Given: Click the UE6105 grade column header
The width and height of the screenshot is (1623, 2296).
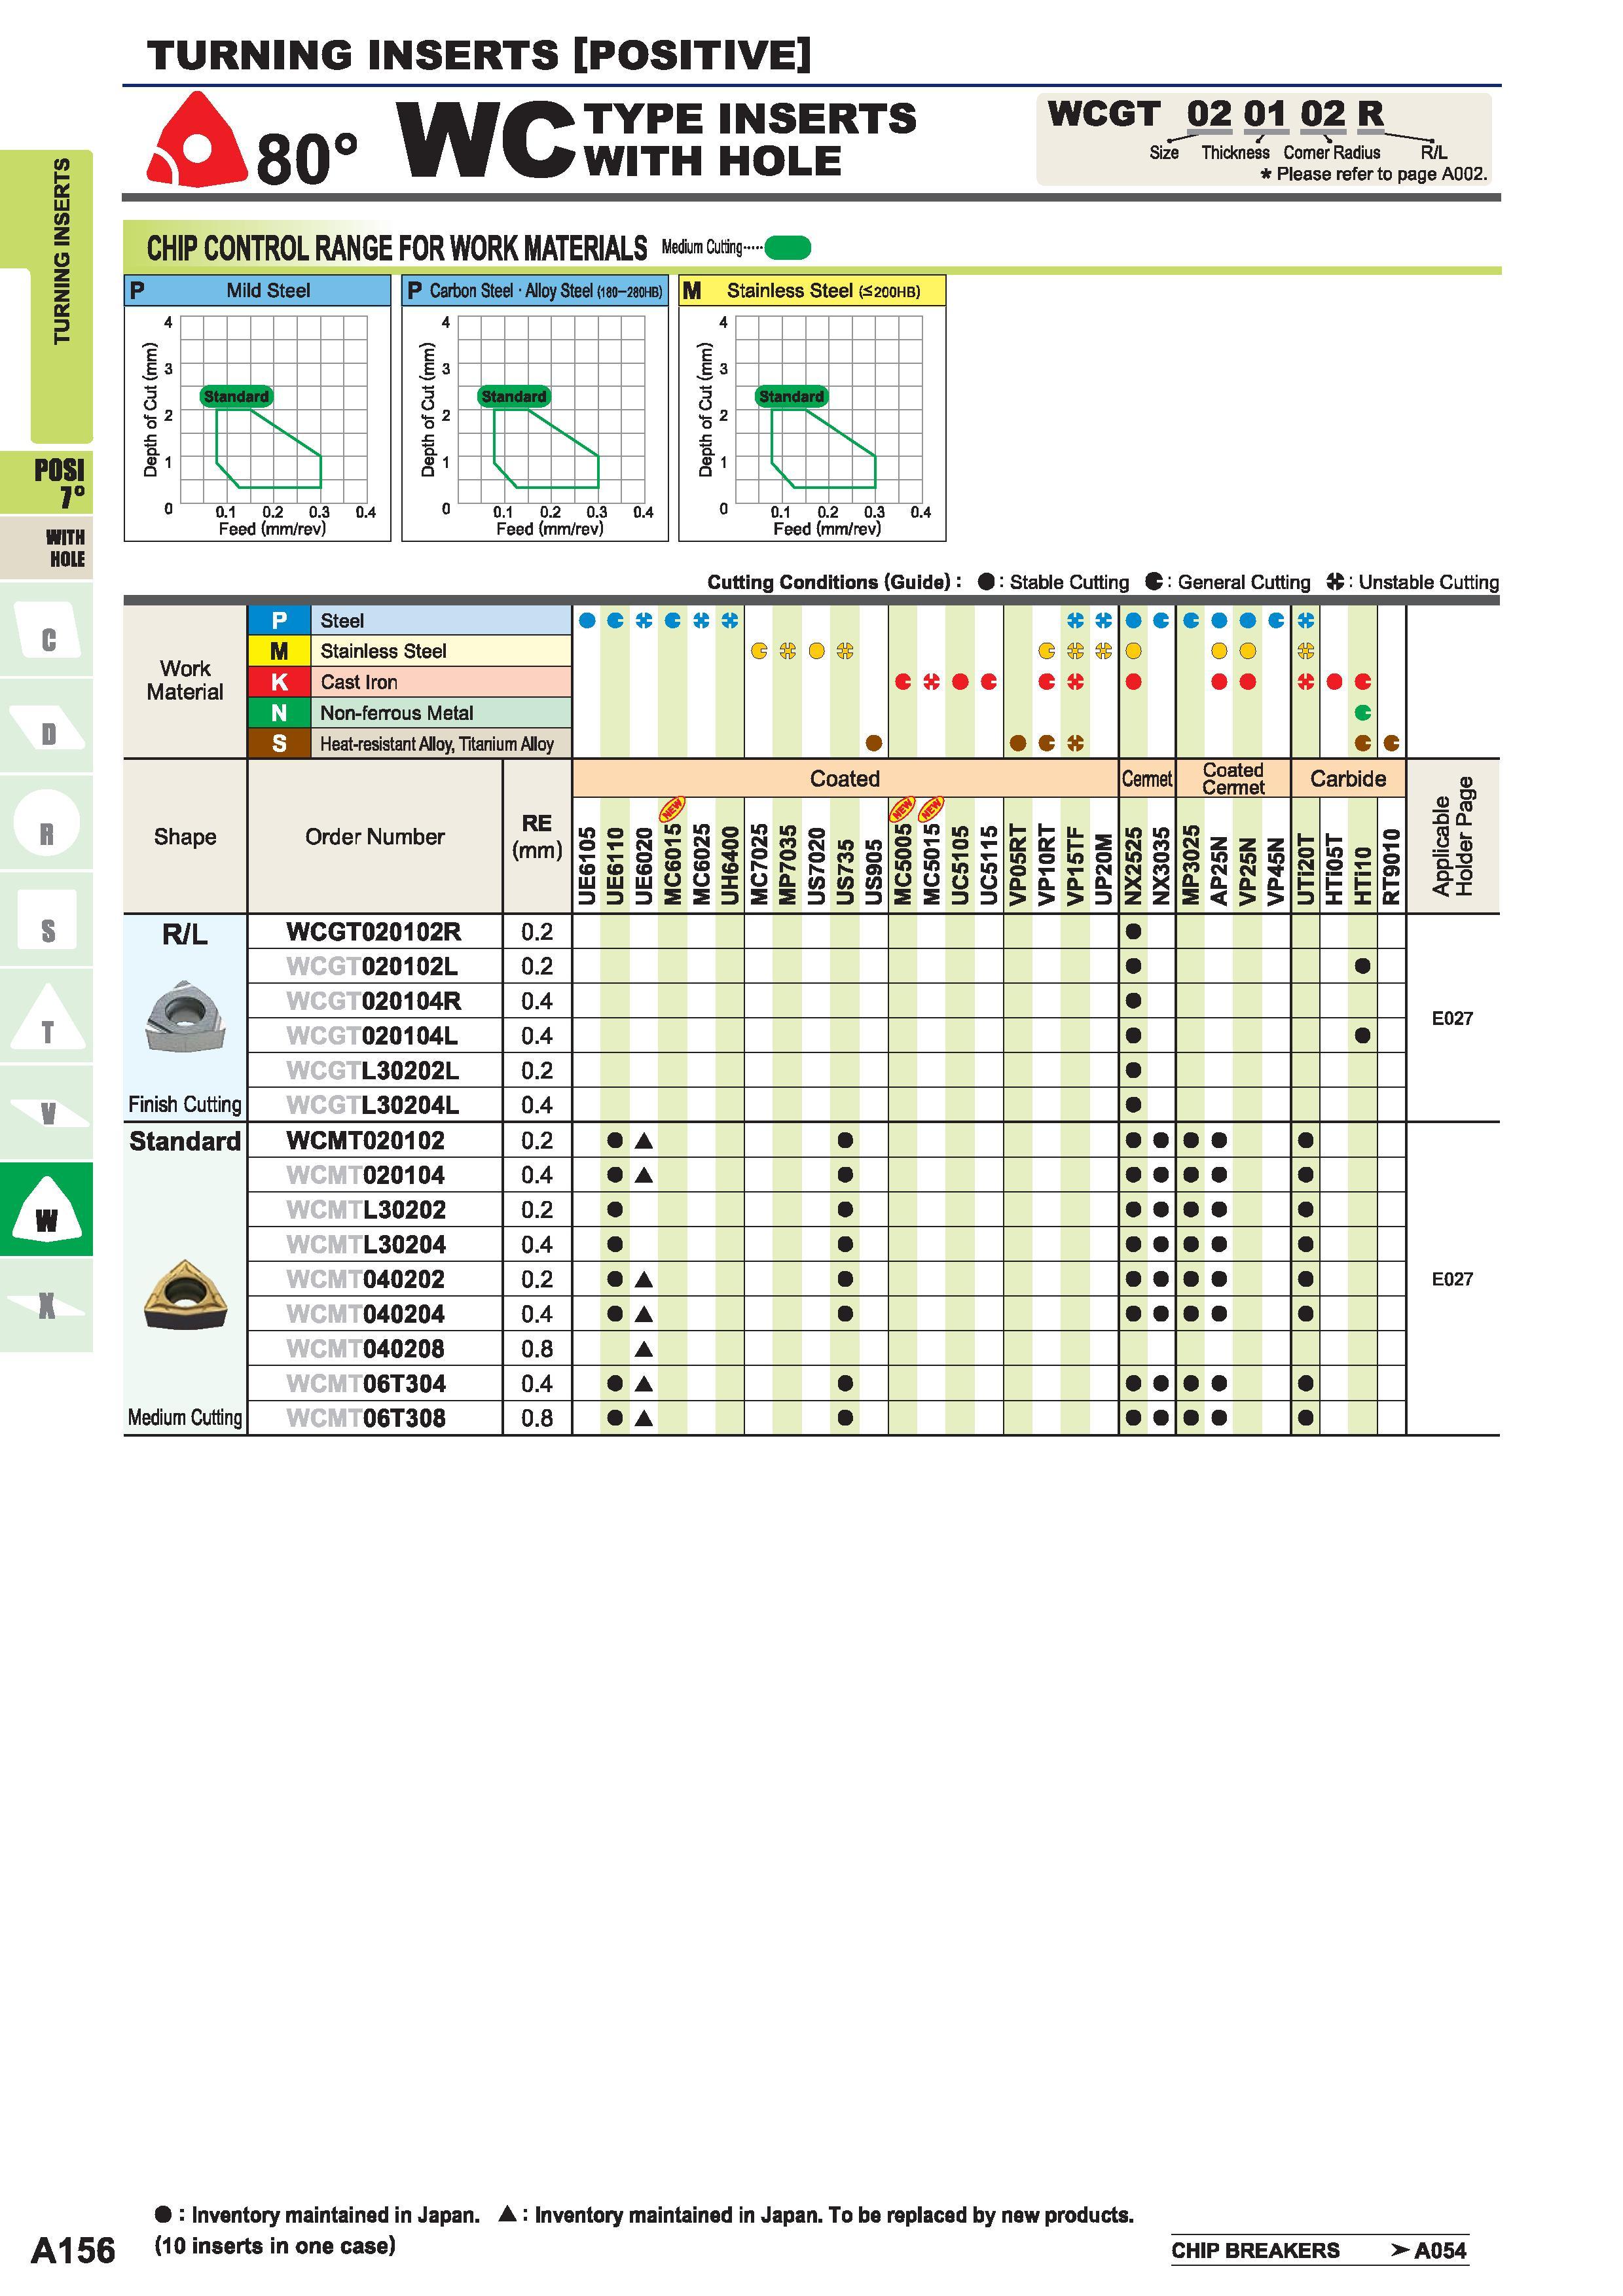Looking at the screenshot, I should pyautogui.click(x=587, y=865).
